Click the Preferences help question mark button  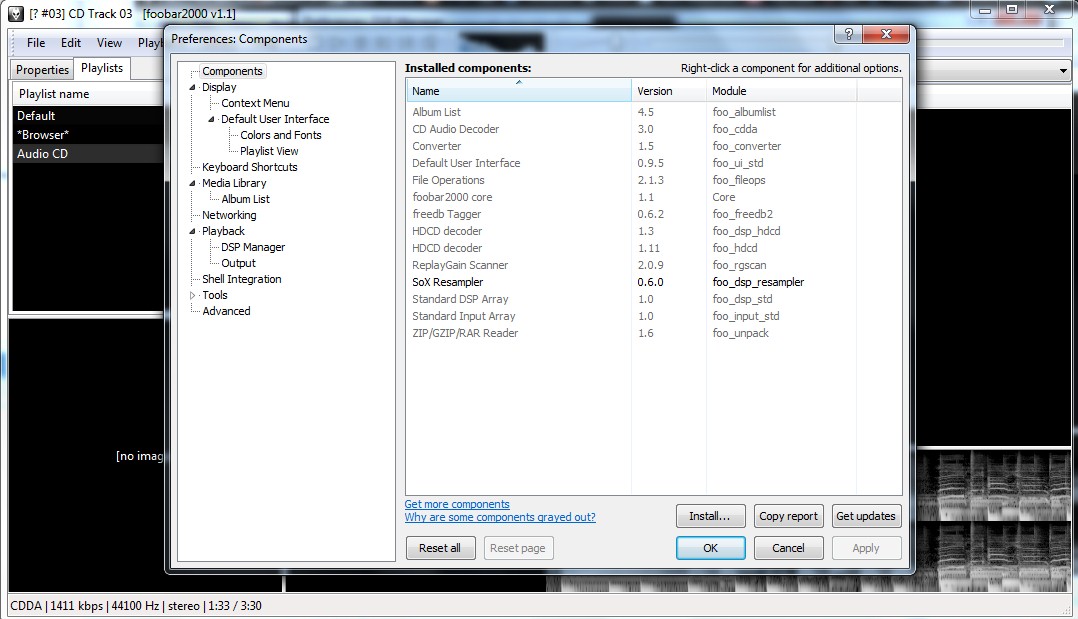click(848, 34)
